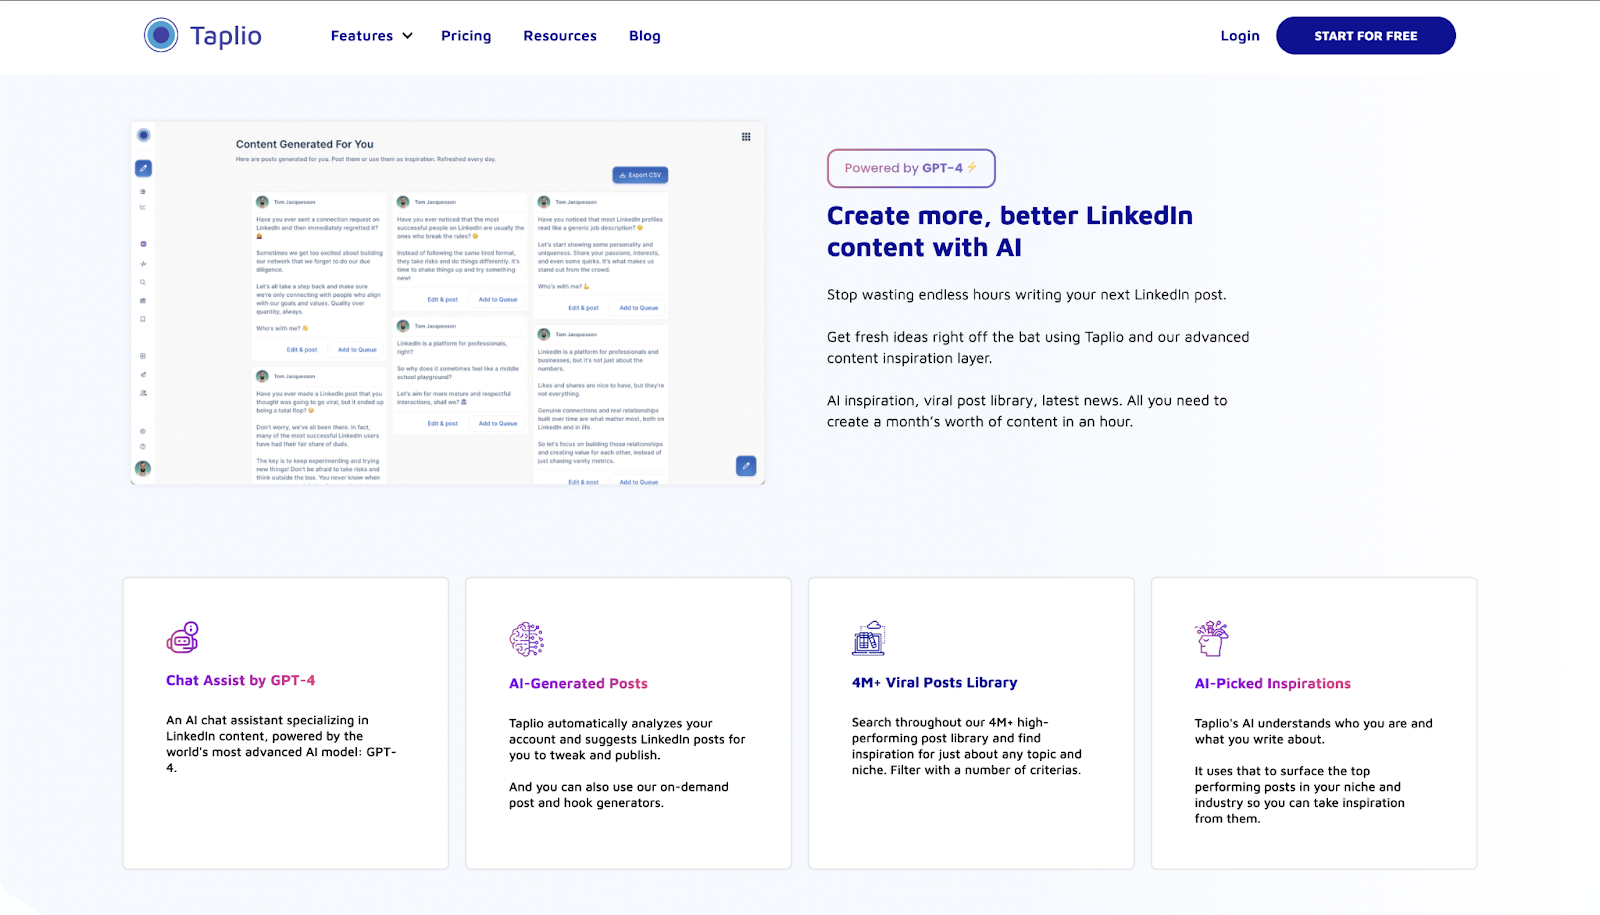The image size is (1600, 915).
Task: Open the line chart analytics icon in preview sidebar
Action: 143,207
